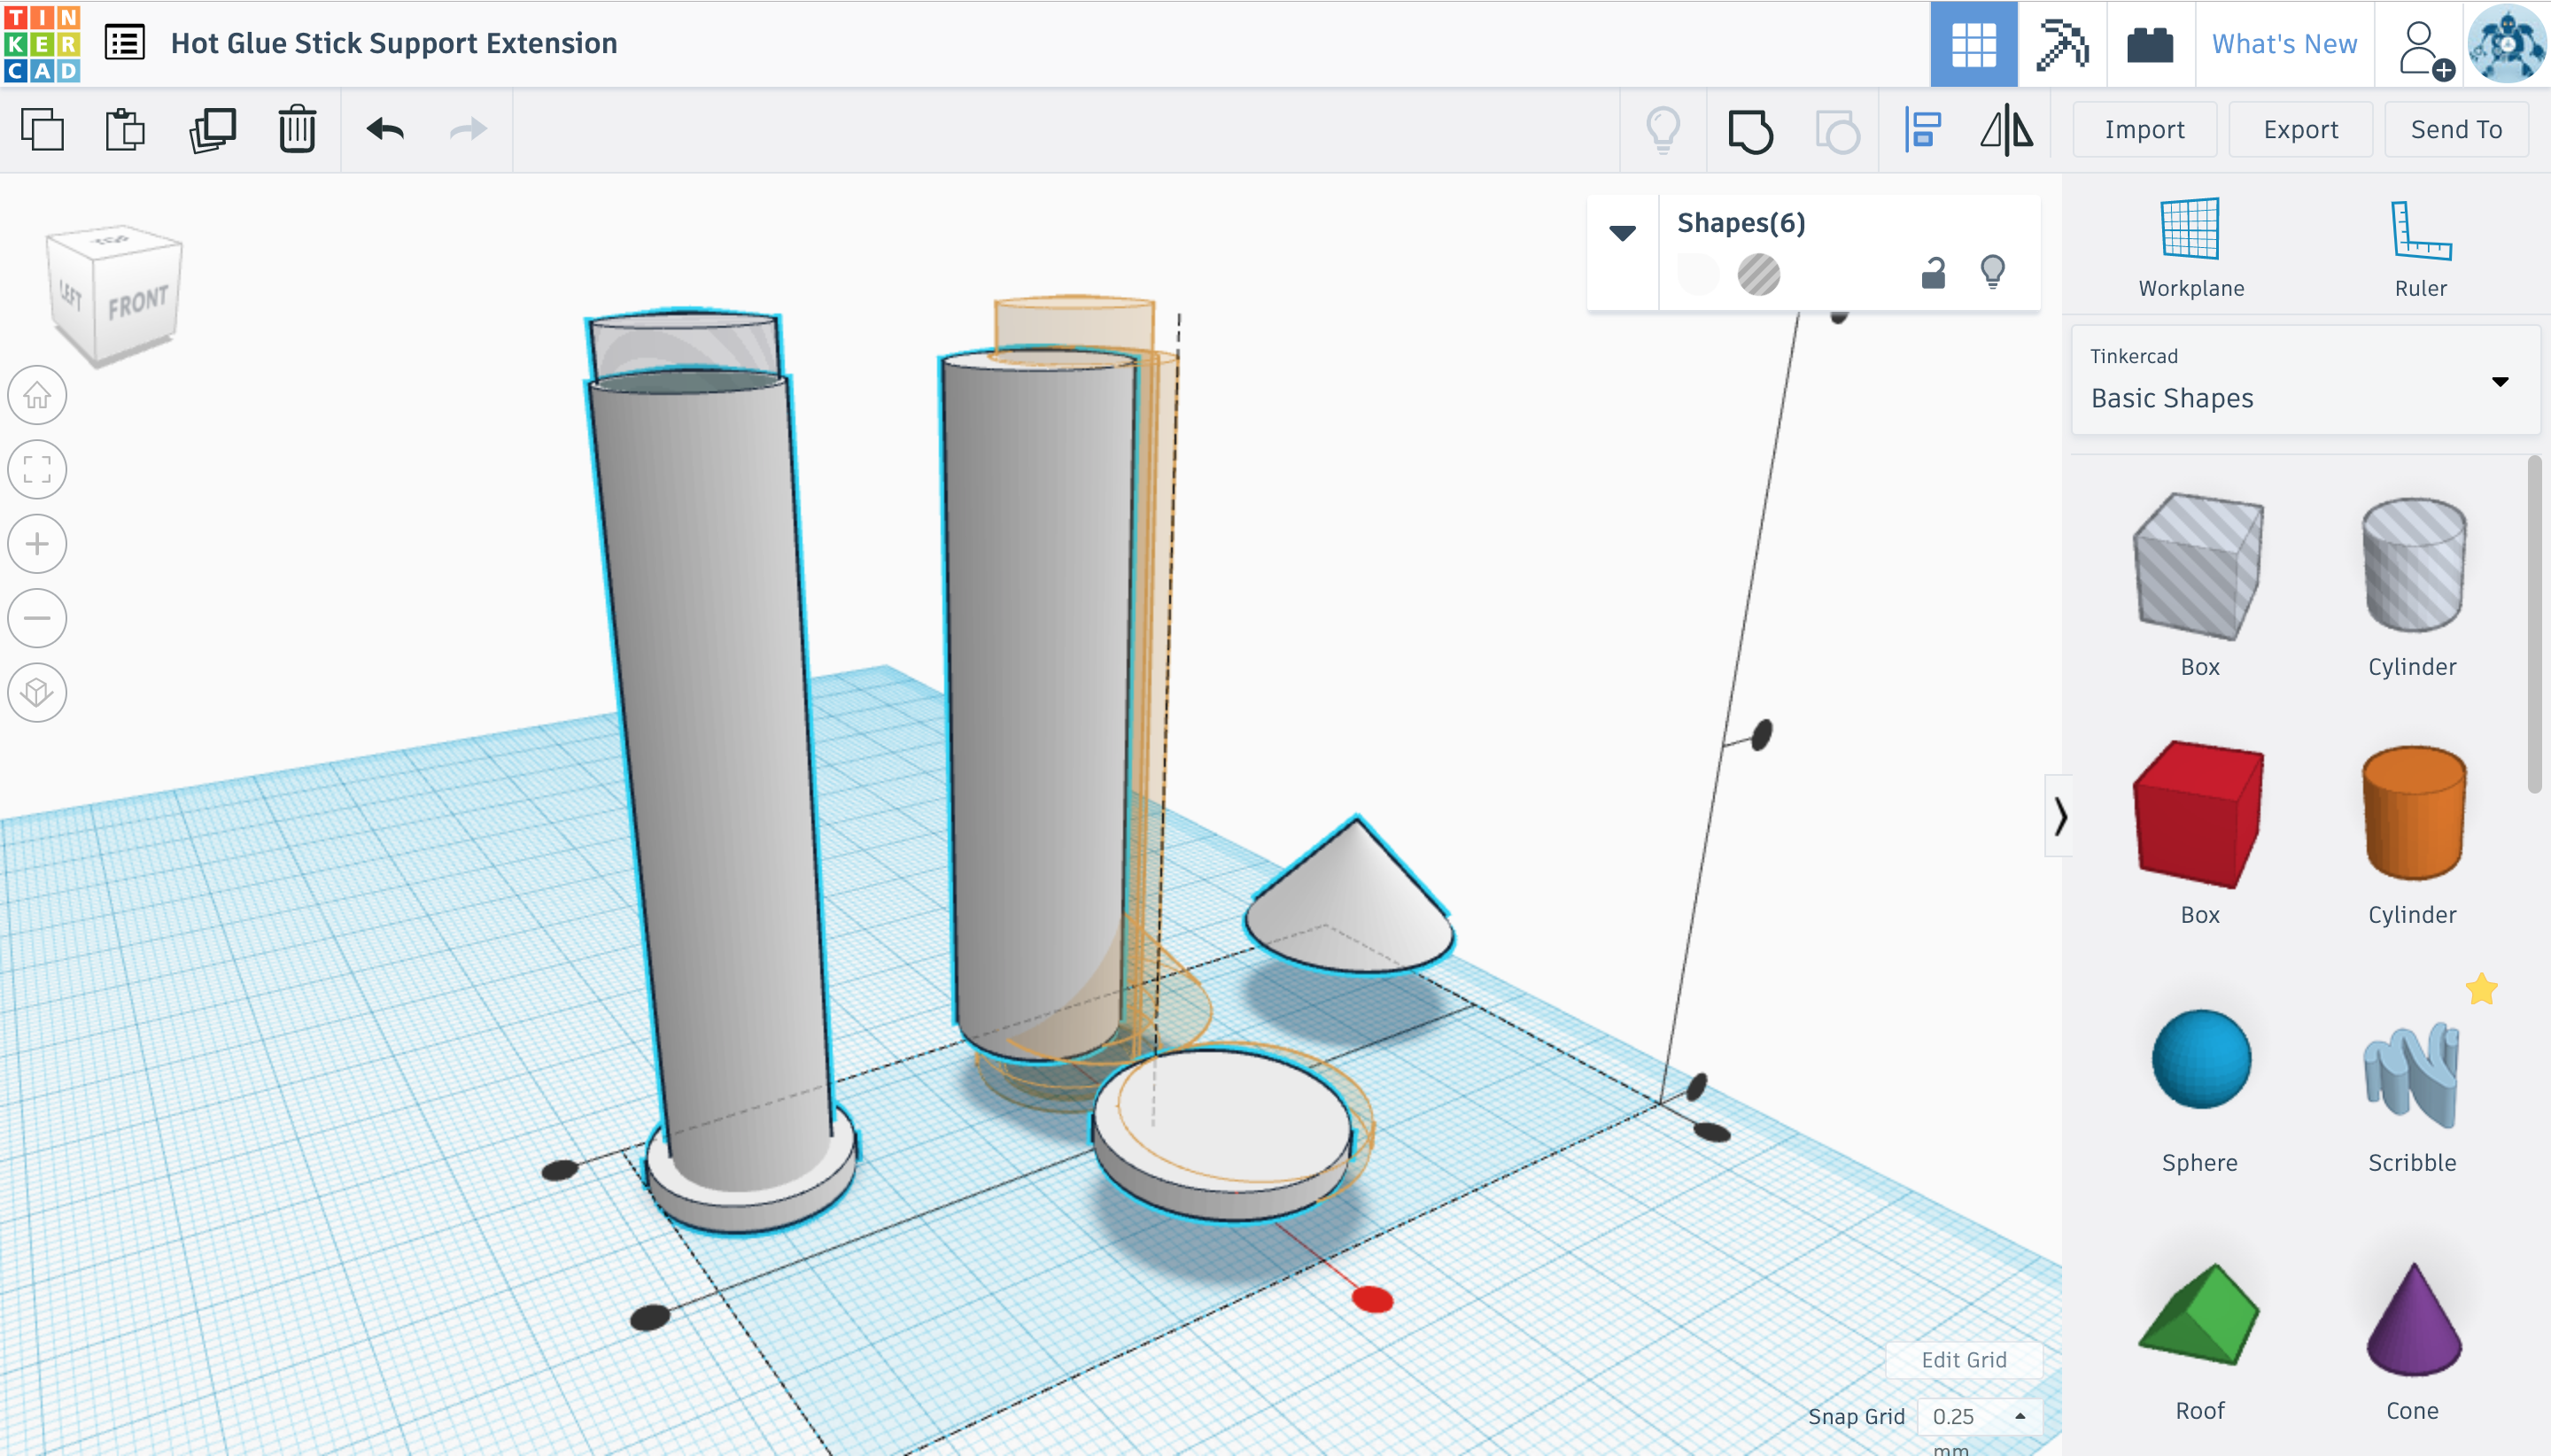Viewport: 2551px width, 1456px height.
Task: Click the Export button
Action: click(x=2300, y=130)
